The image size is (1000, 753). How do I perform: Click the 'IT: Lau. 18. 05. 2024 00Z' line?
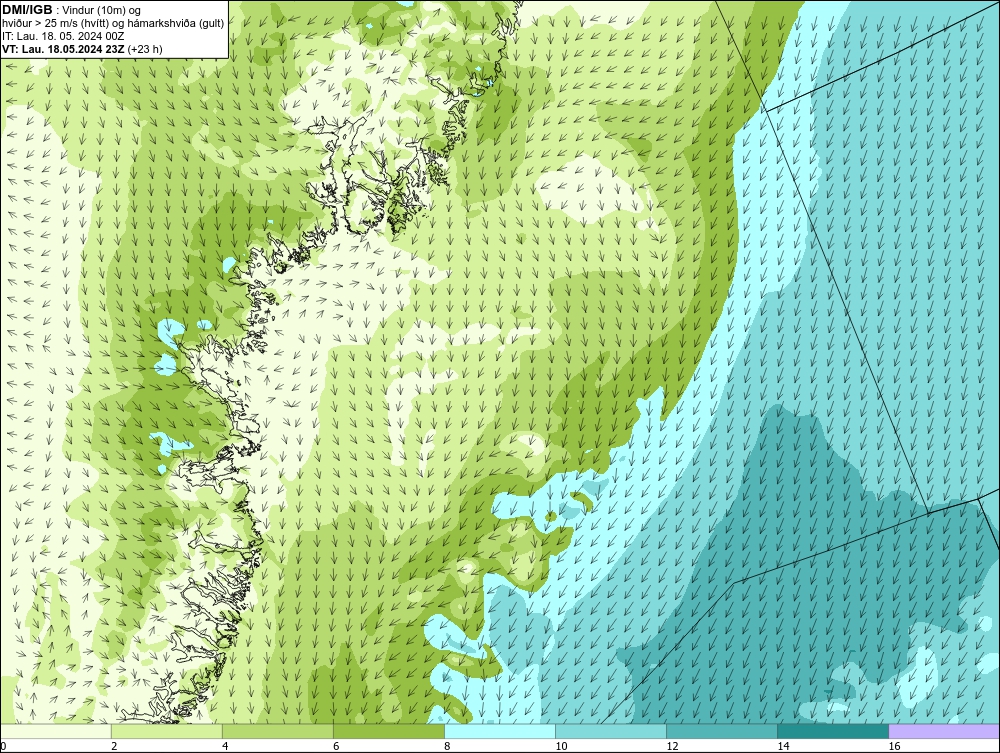coord(62,36)
